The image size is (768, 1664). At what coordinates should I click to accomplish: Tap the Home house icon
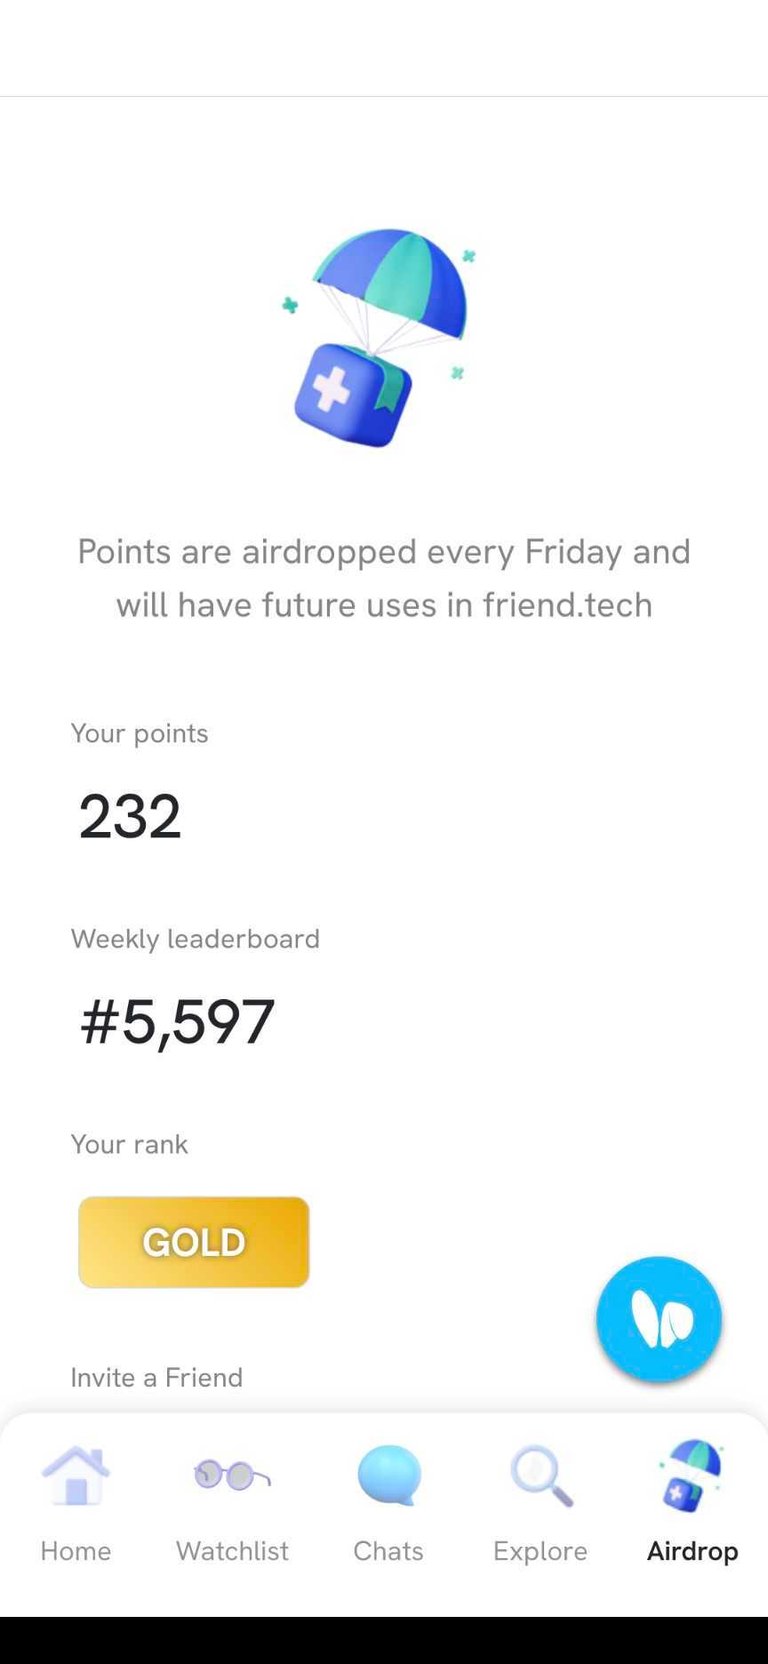tap(76, 1475)
